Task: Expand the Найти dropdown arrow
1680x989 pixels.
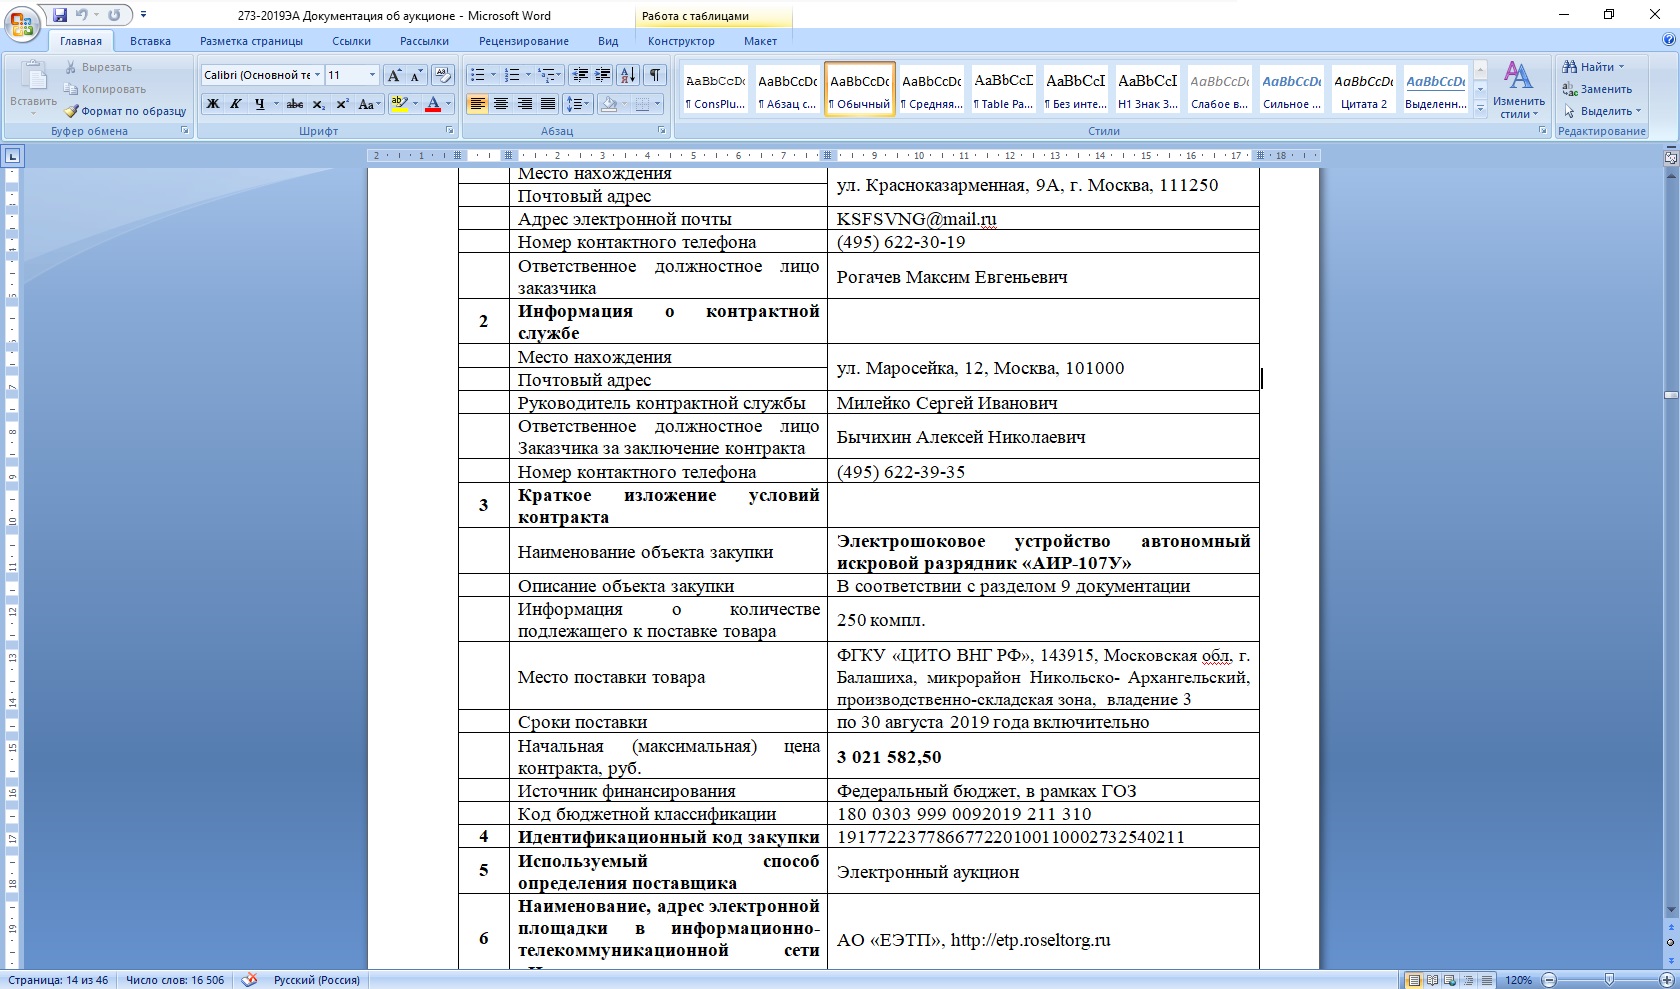Action: coord(1621,67)
